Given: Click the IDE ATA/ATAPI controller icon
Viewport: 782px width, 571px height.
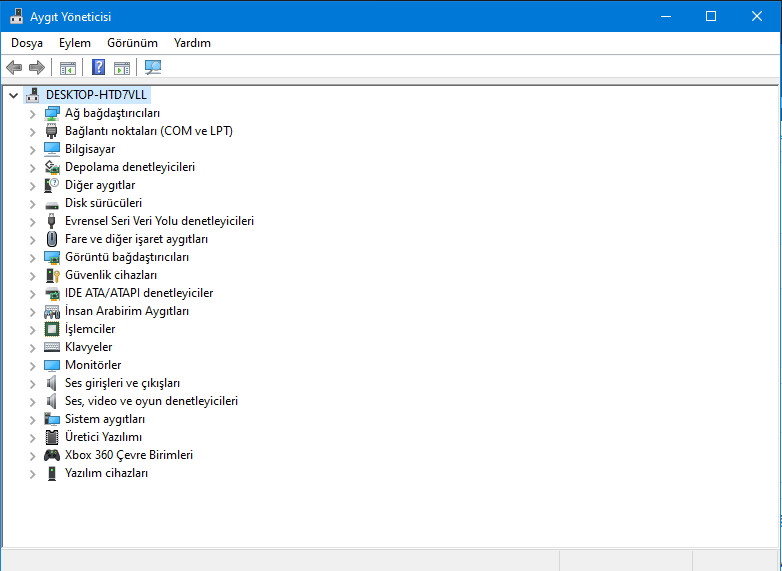Looking at the screenshot, I should point(52,293).
